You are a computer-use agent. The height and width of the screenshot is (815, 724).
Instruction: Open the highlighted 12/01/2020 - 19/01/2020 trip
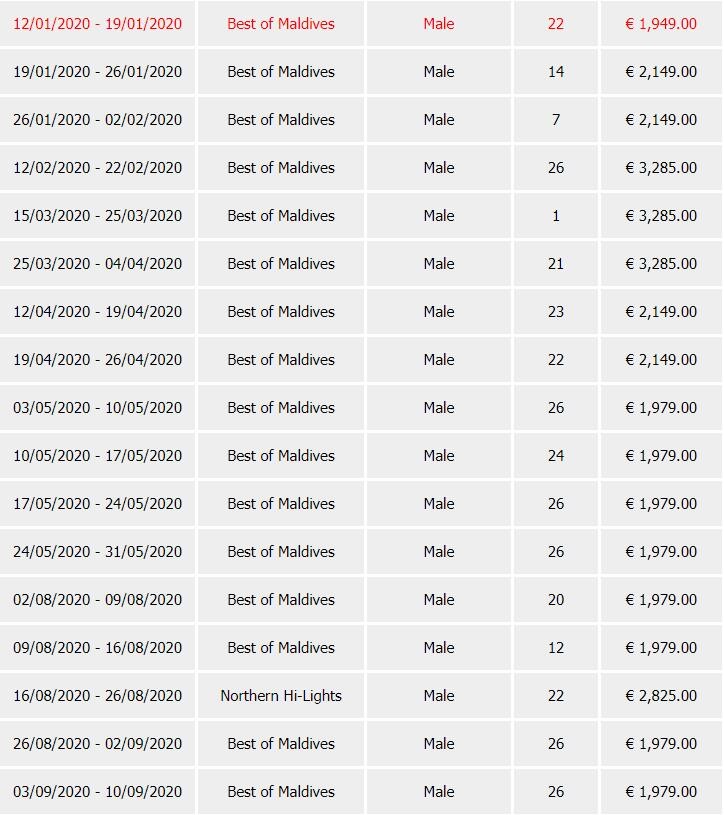pos(98,23)
